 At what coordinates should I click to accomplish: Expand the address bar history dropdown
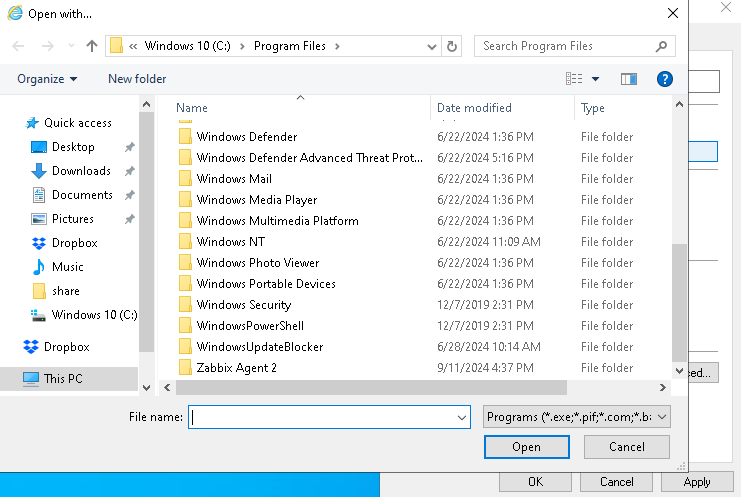click(431, 46)
